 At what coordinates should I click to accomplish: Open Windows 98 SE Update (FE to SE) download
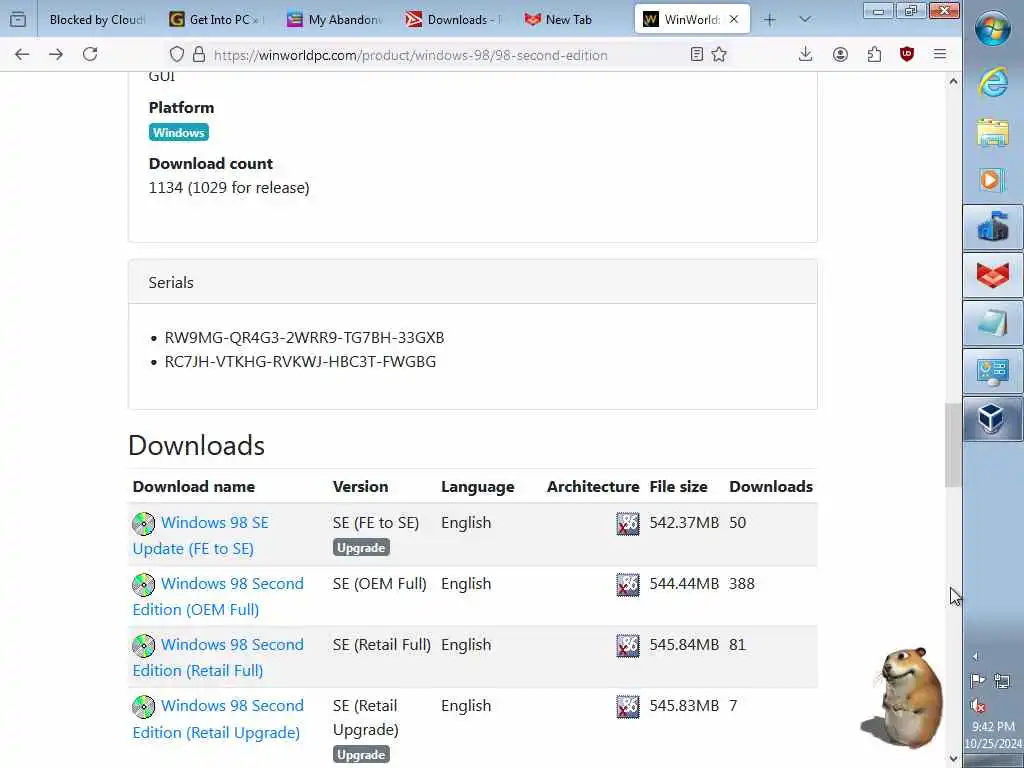tap(201, 536)
